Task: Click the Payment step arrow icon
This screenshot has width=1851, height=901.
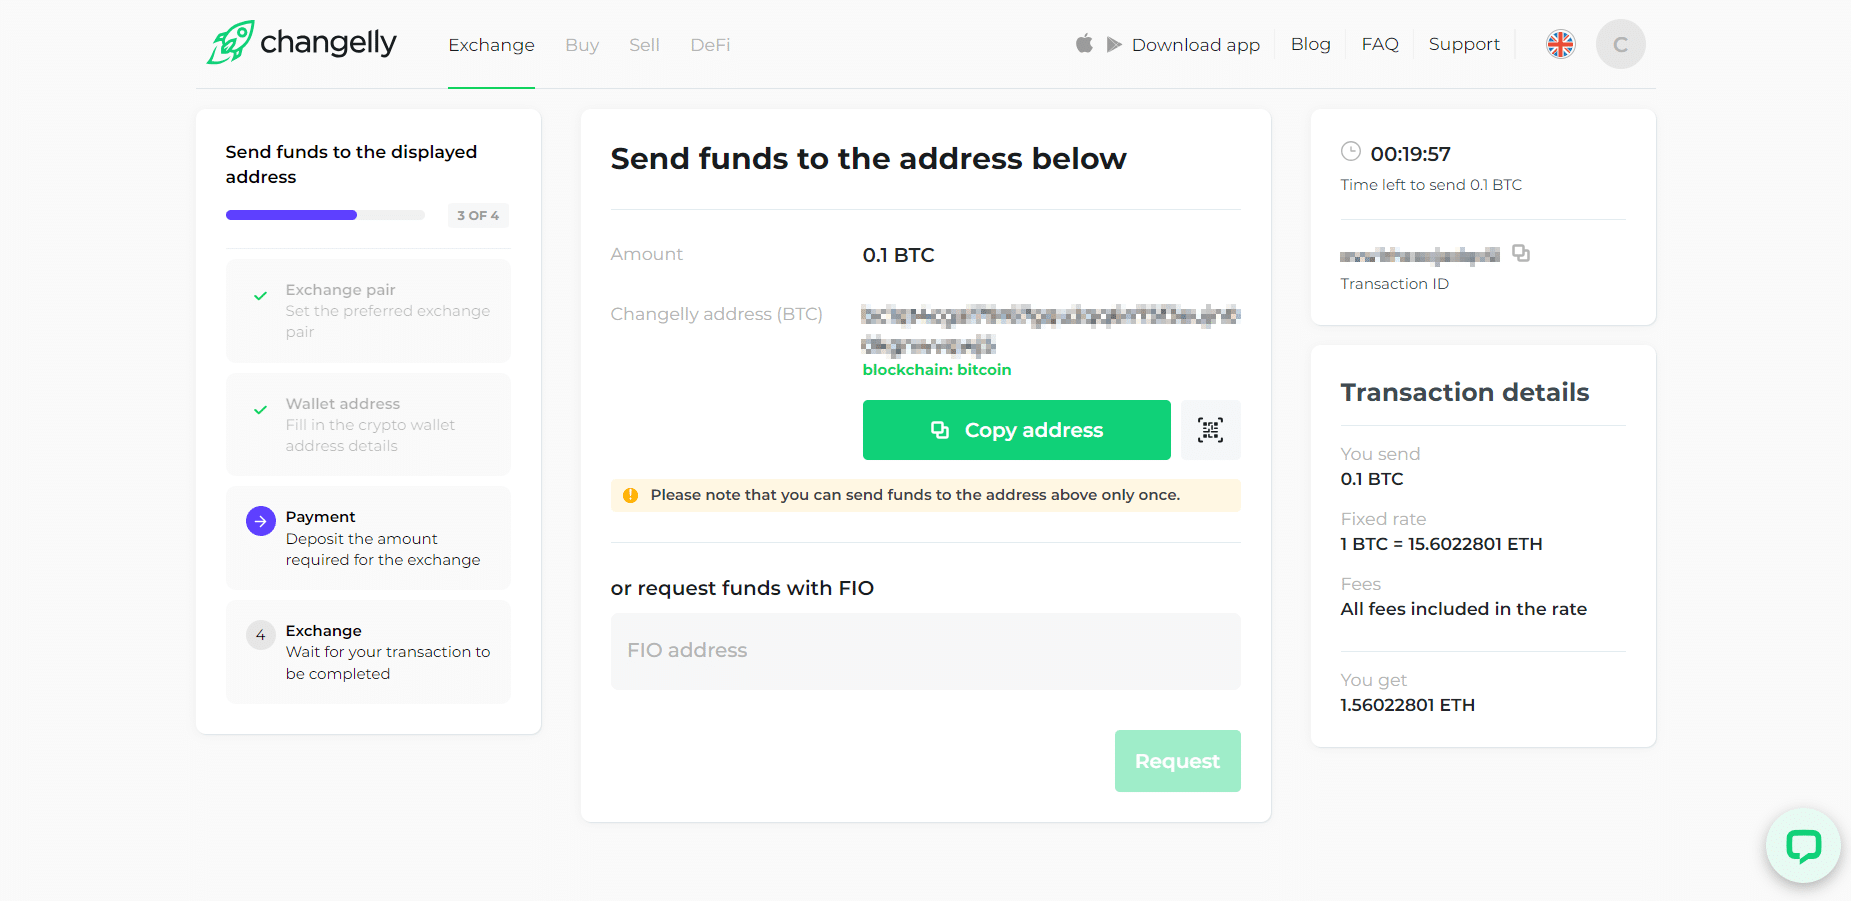Action: point(261,521)
